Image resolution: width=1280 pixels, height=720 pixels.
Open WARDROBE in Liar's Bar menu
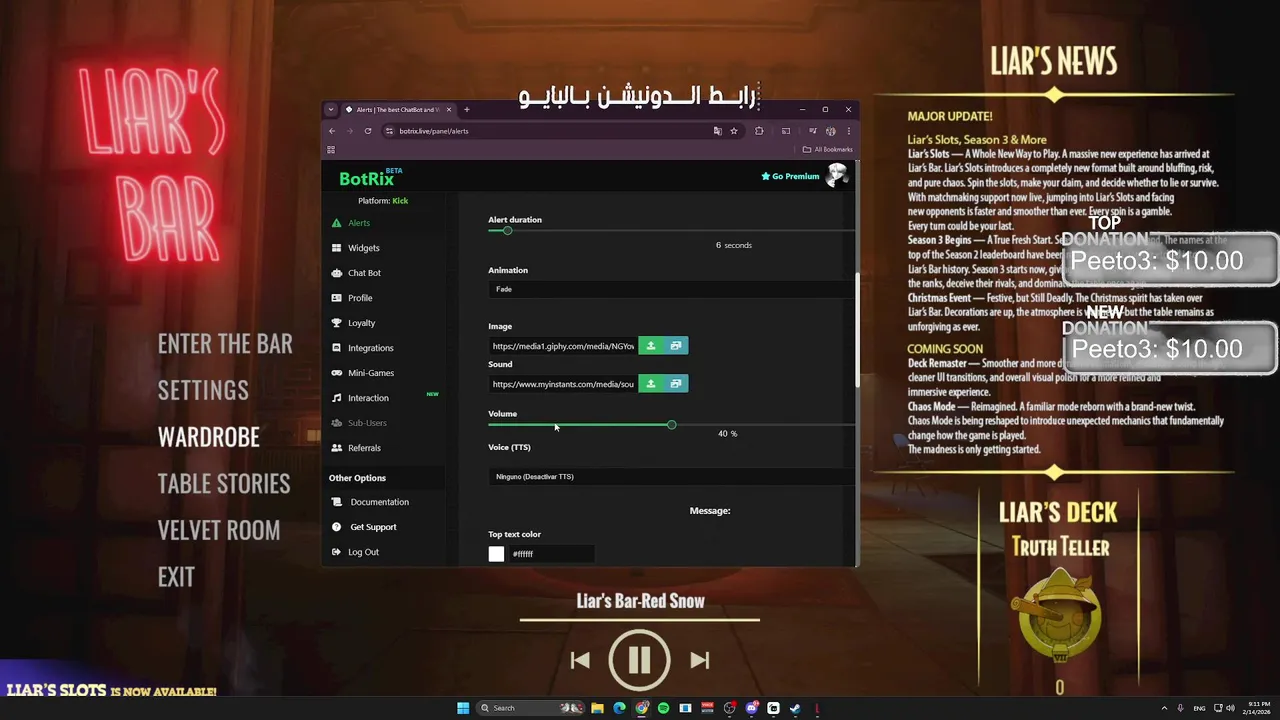(209, 437)
